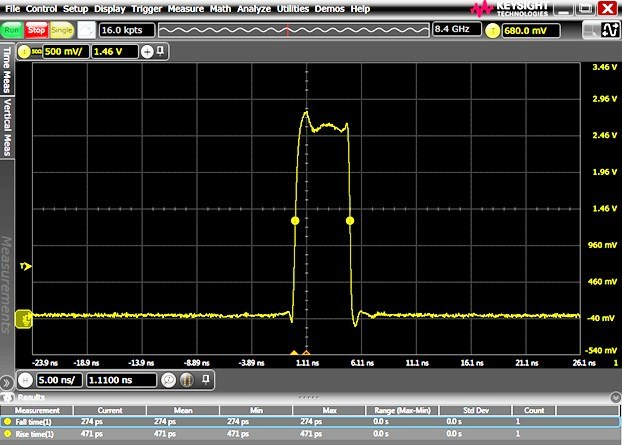Click the white autoscale waveform icon
The height and width of the screenshot is (445, 622).
tap(86, 30)
